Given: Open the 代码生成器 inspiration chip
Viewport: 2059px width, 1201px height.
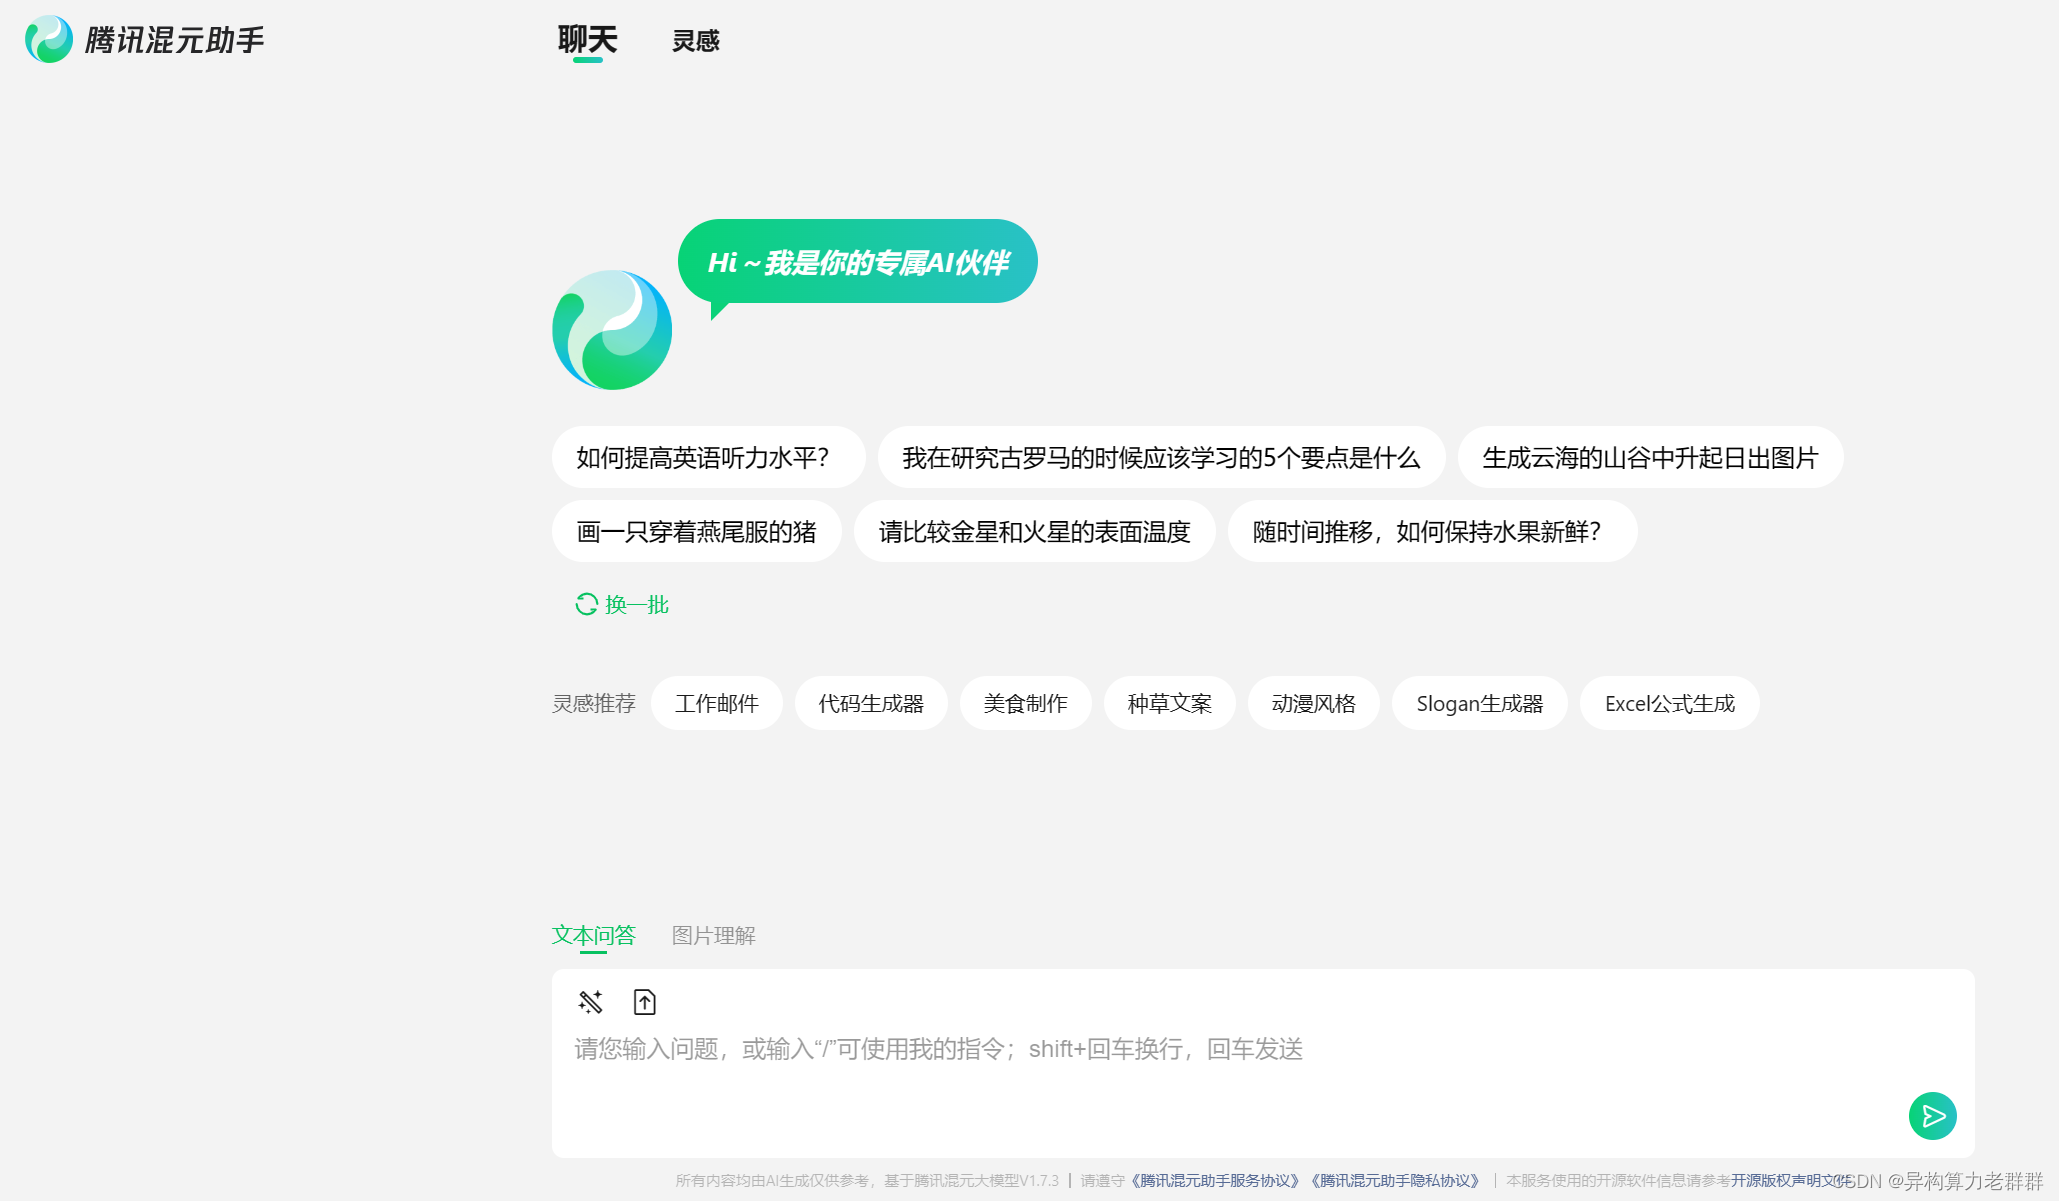Looking at the screenshot, I should point(870,704).
